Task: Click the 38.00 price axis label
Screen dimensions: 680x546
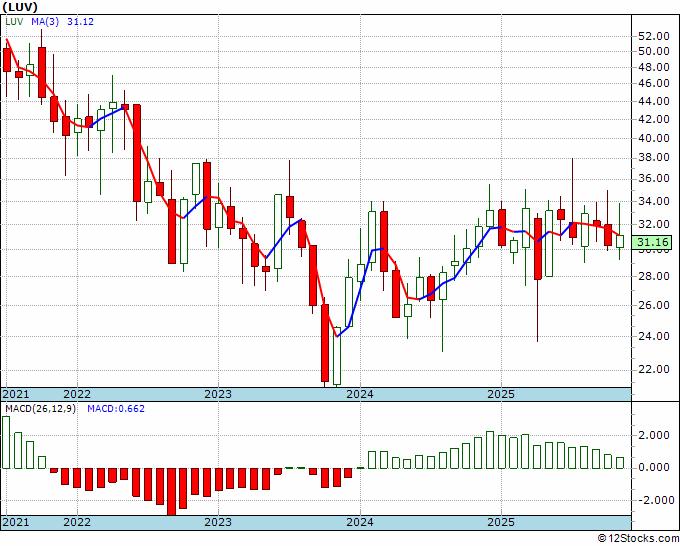Action: (654, 158)
